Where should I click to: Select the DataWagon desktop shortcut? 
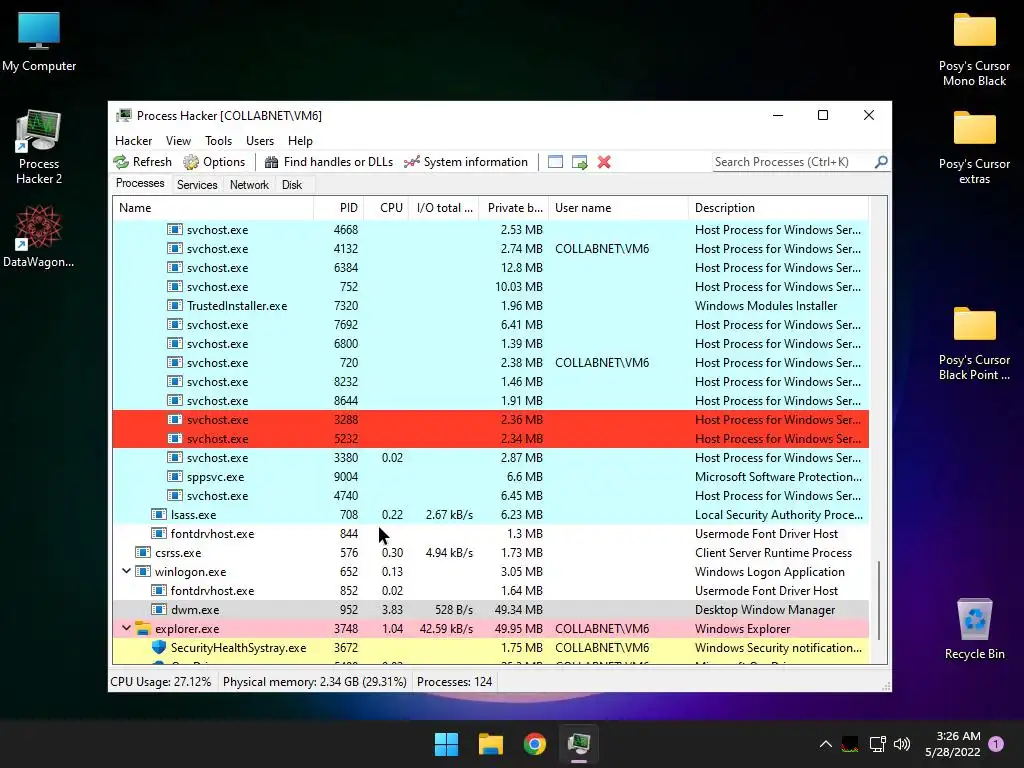pos(39,236)
